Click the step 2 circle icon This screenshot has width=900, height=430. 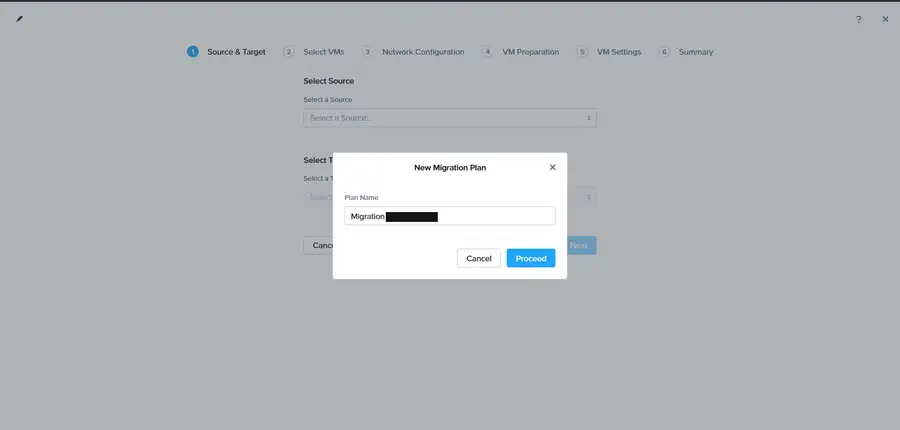point(289,52)
